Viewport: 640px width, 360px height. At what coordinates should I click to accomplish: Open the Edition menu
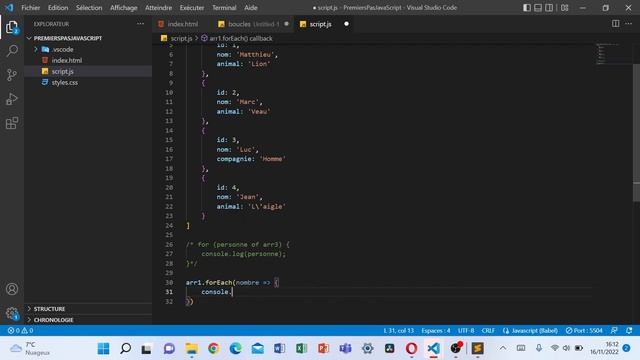[58, 8]
